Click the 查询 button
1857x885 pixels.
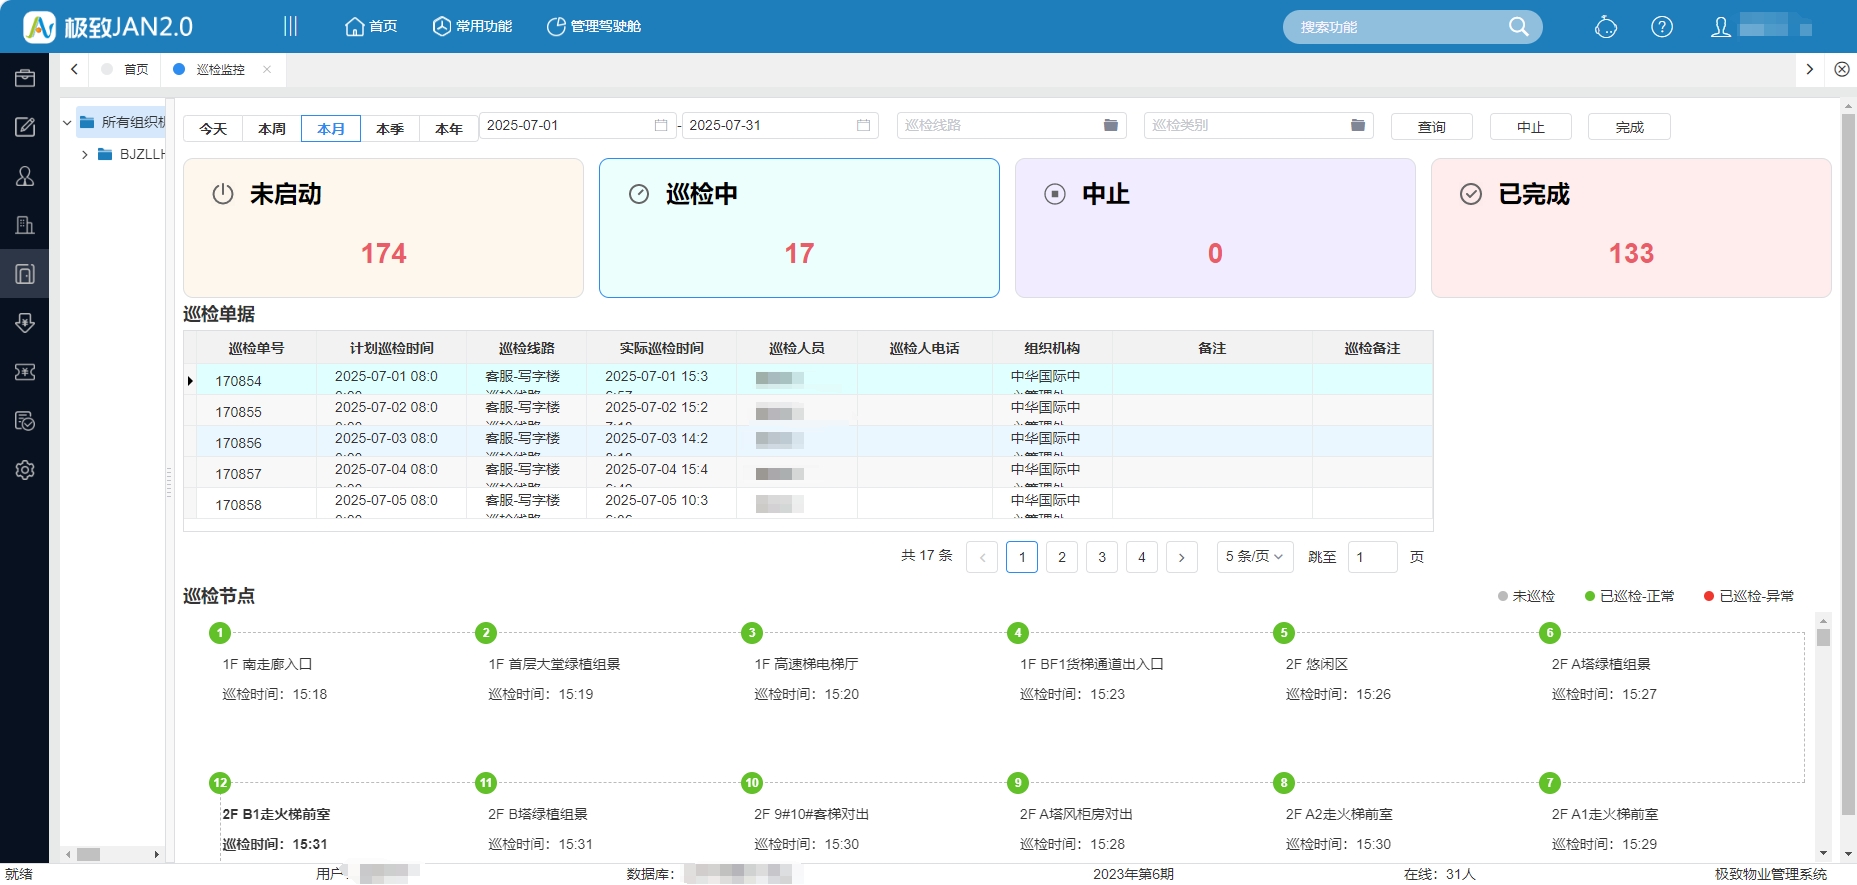click(1431, 127)
